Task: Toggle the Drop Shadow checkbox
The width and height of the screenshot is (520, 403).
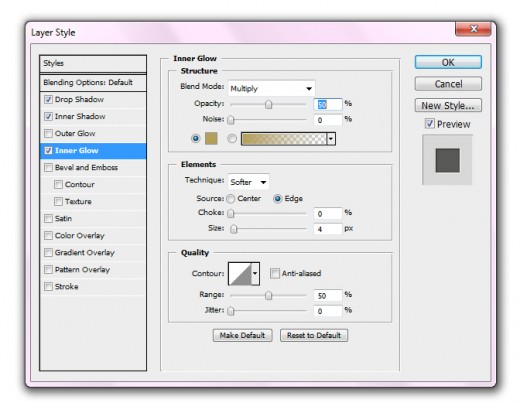Action: tap(48, 99)
